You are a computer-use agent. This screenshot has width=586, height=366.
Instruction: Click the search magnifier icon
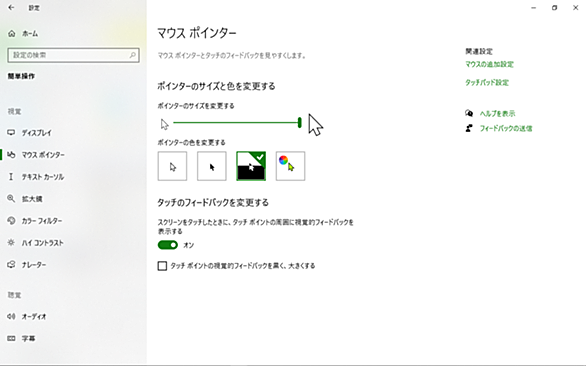coord(132,55)
